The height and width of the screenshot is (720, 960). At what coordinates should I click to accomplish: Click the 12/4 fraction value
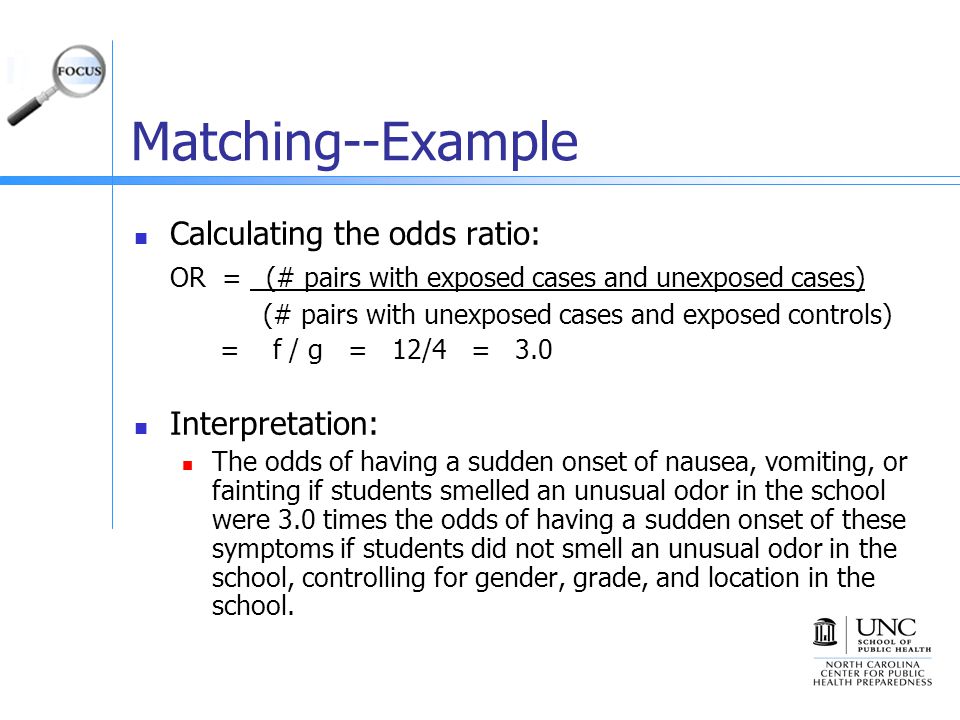point(419,350)
